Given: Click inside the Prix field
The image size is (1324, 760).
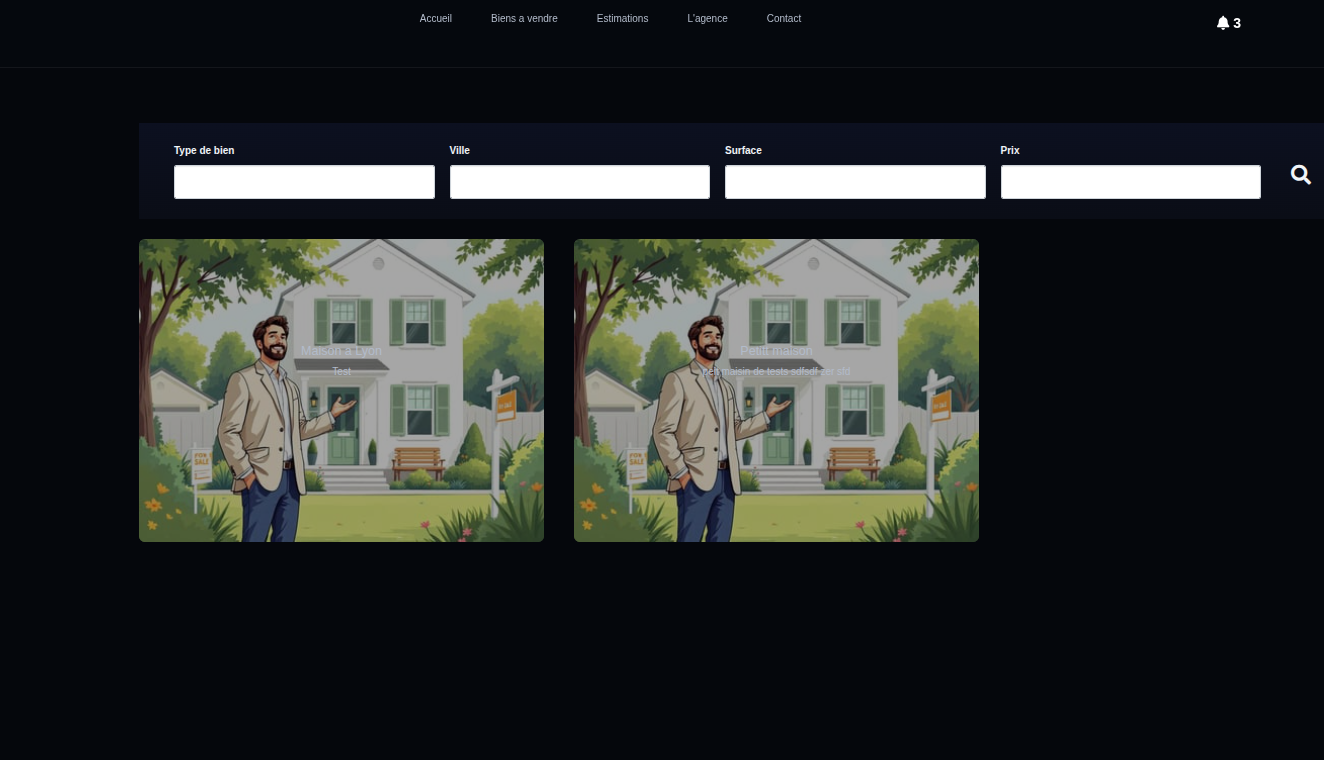Looking at the screenshot, I should [x=1130, y=182].
